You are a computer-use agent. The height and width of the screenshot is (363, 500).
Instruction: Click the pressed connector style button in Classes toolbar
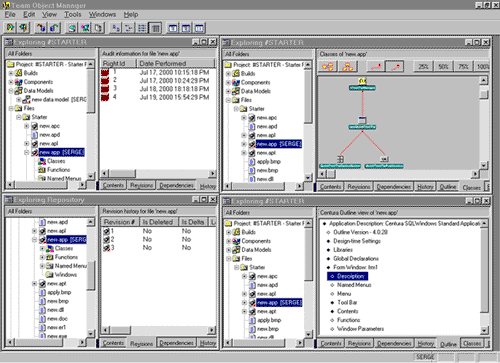(395, 67)
